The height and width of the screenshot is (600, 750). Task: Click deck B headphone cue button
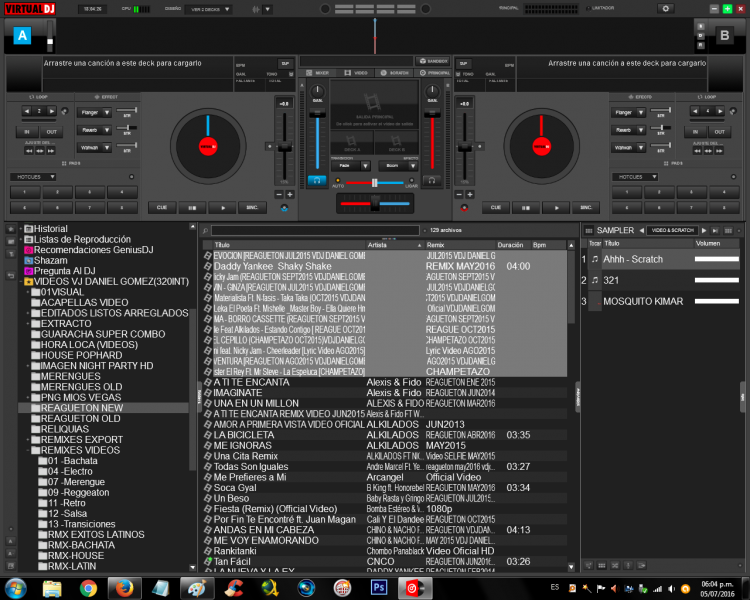(x=432, y=180)
